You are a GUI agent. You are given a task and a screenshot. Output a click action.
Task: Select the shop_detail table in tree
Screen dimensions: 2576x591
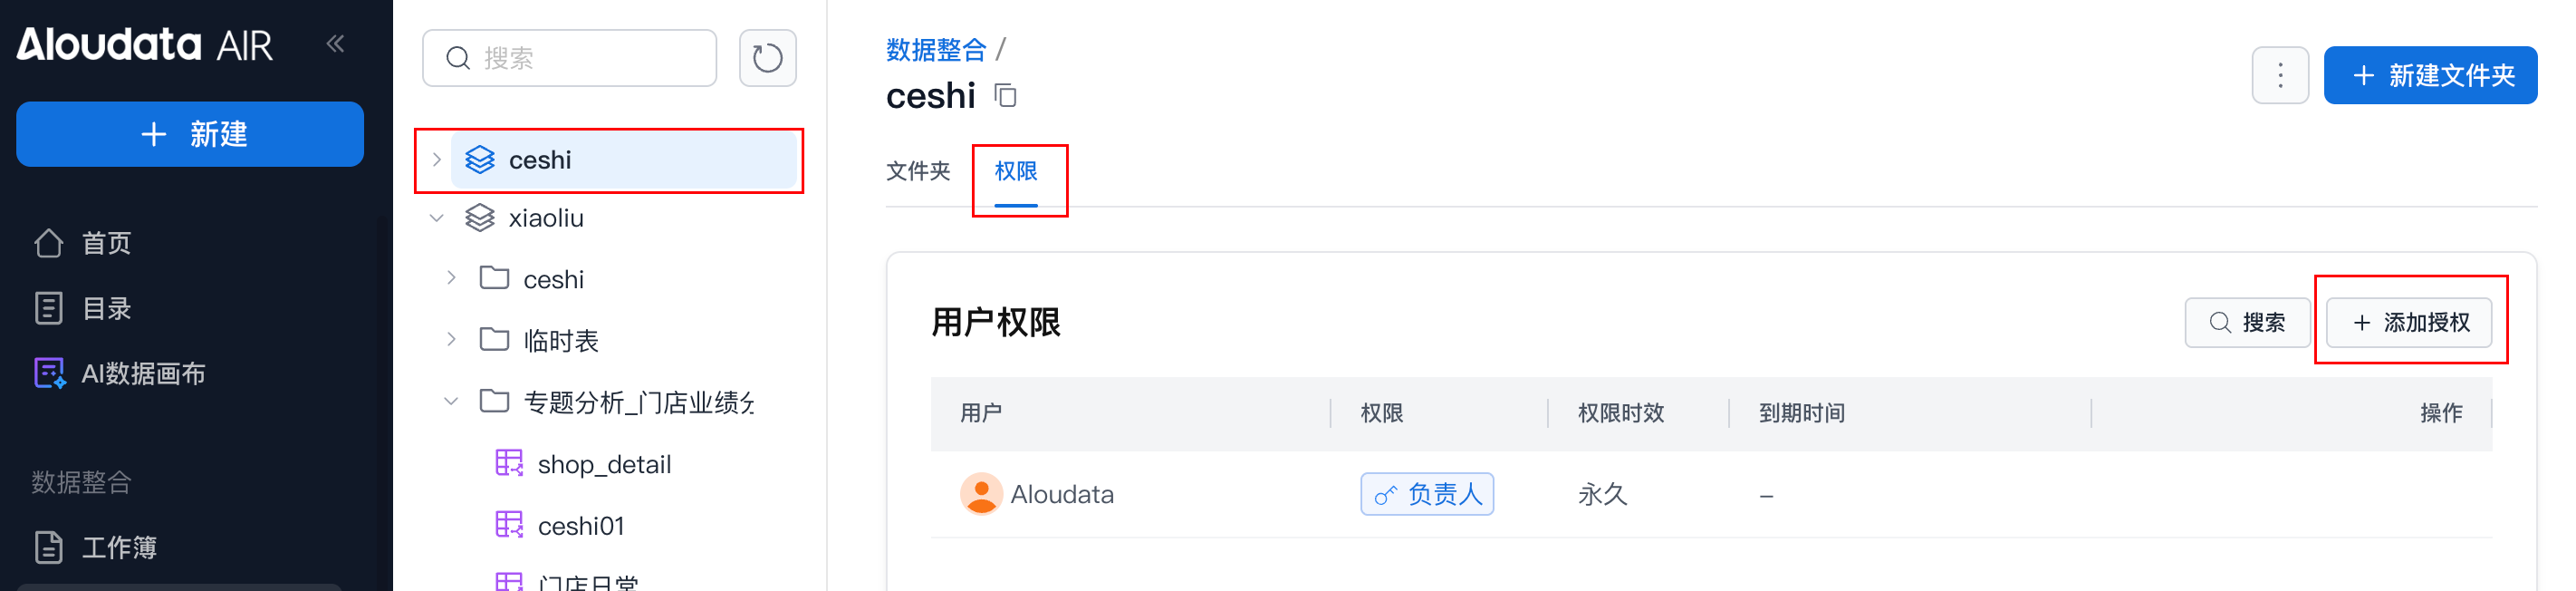(x=603, y=464)
